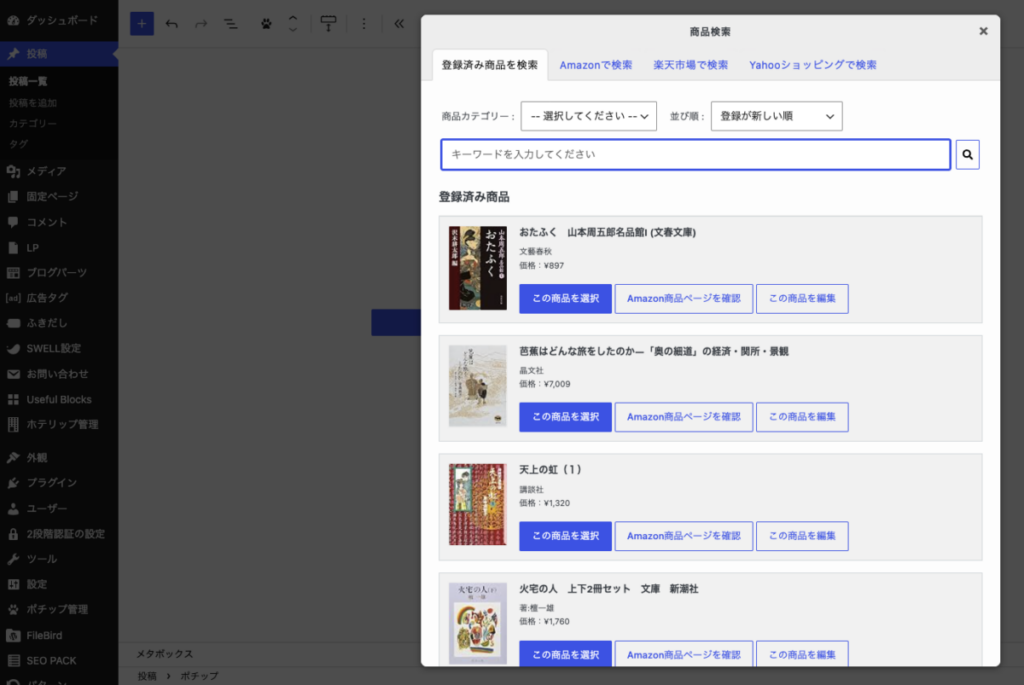The height and width of the screenshot is (685, 1024).
Task: Open Useful Blocks in the sidebar
Action: pos(59,400)
